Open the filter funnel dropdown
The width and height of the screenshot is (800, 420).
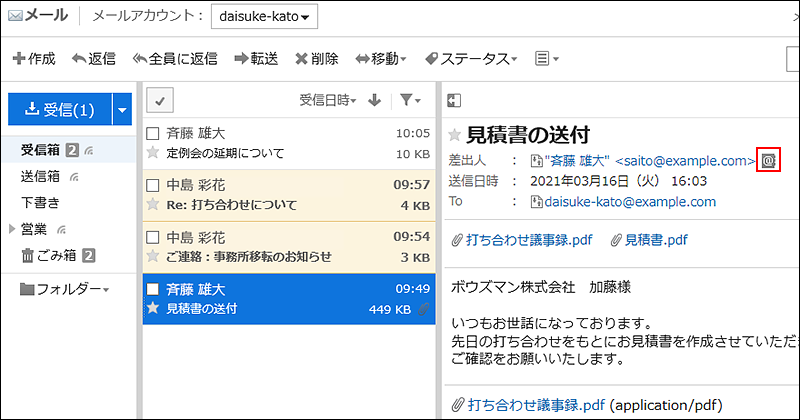coord(410,100)
